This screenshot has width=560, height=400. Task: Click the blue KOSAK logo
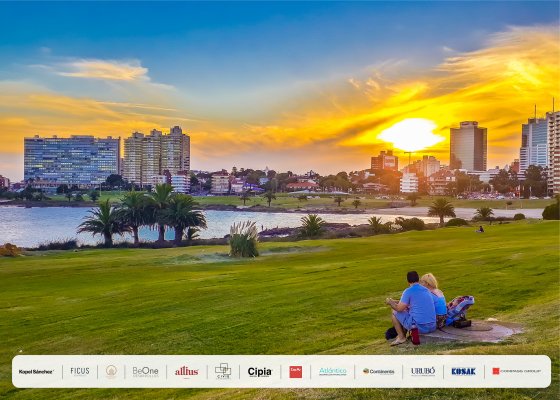463,371
